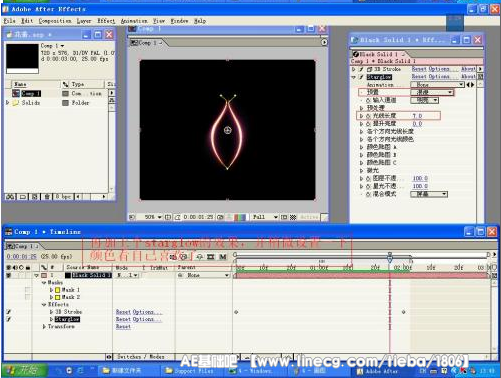Click the 3D Stroke effect icon in Effect Controls
Screen dimensions: 501x378
click(x=369, y=69)
